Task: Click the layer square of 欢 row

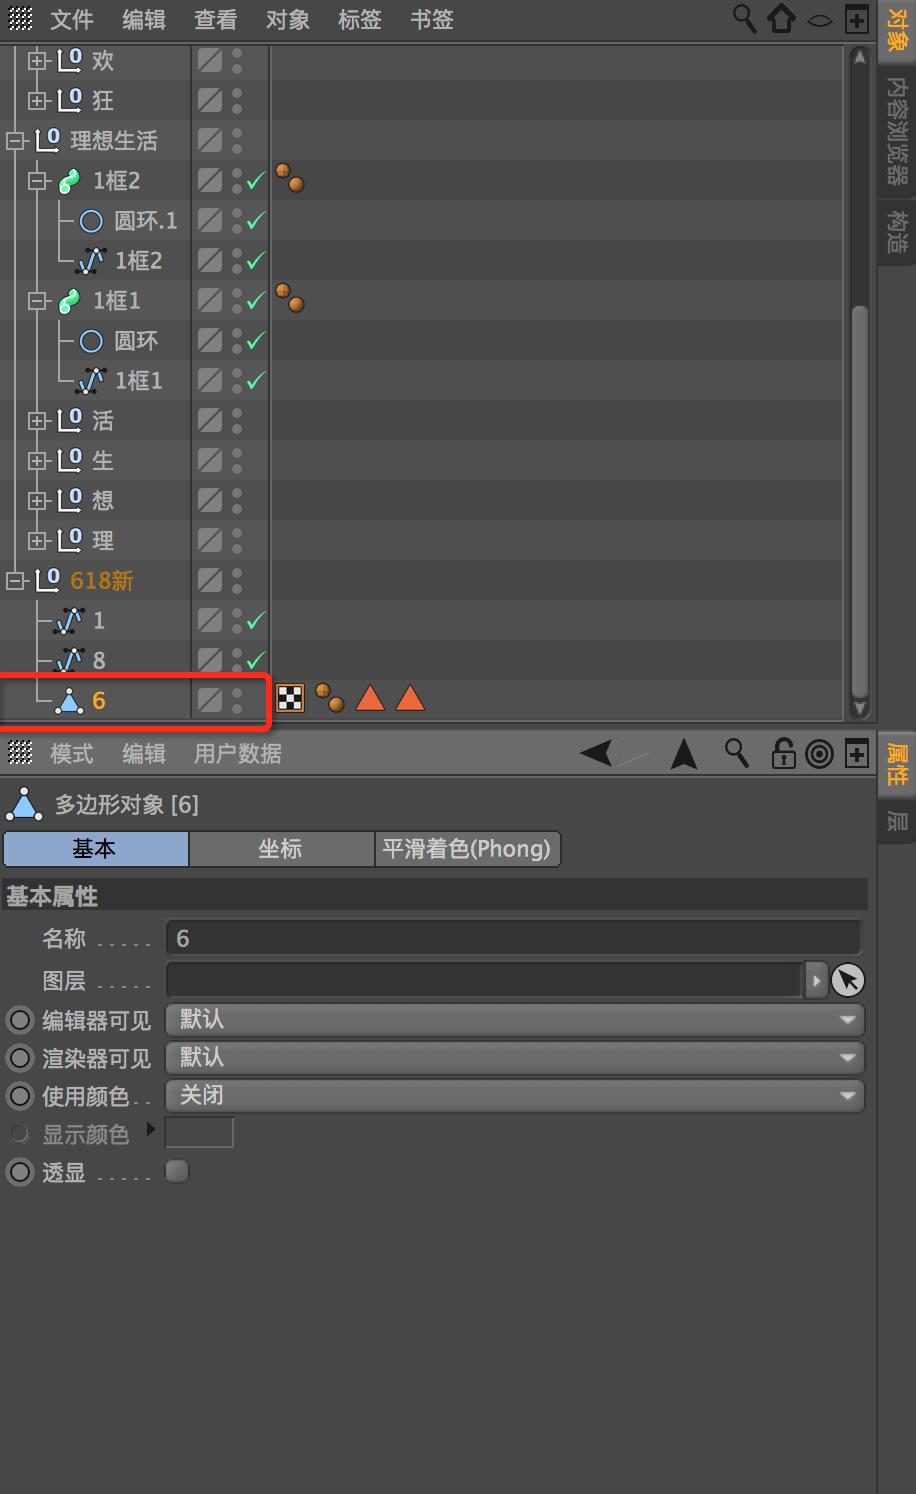Action: coord(210,60)
